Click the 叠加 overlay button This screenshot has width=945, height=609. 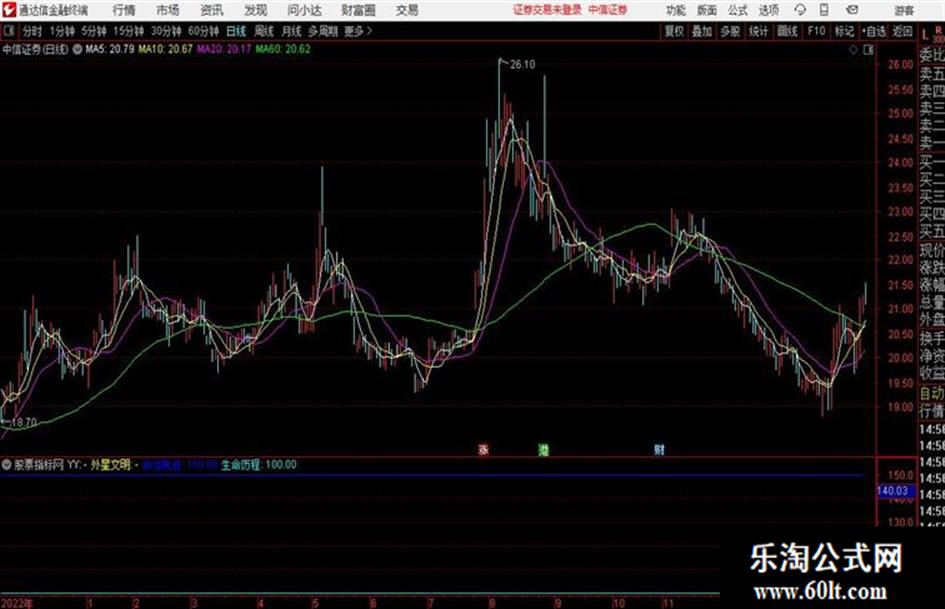(702, 31)
